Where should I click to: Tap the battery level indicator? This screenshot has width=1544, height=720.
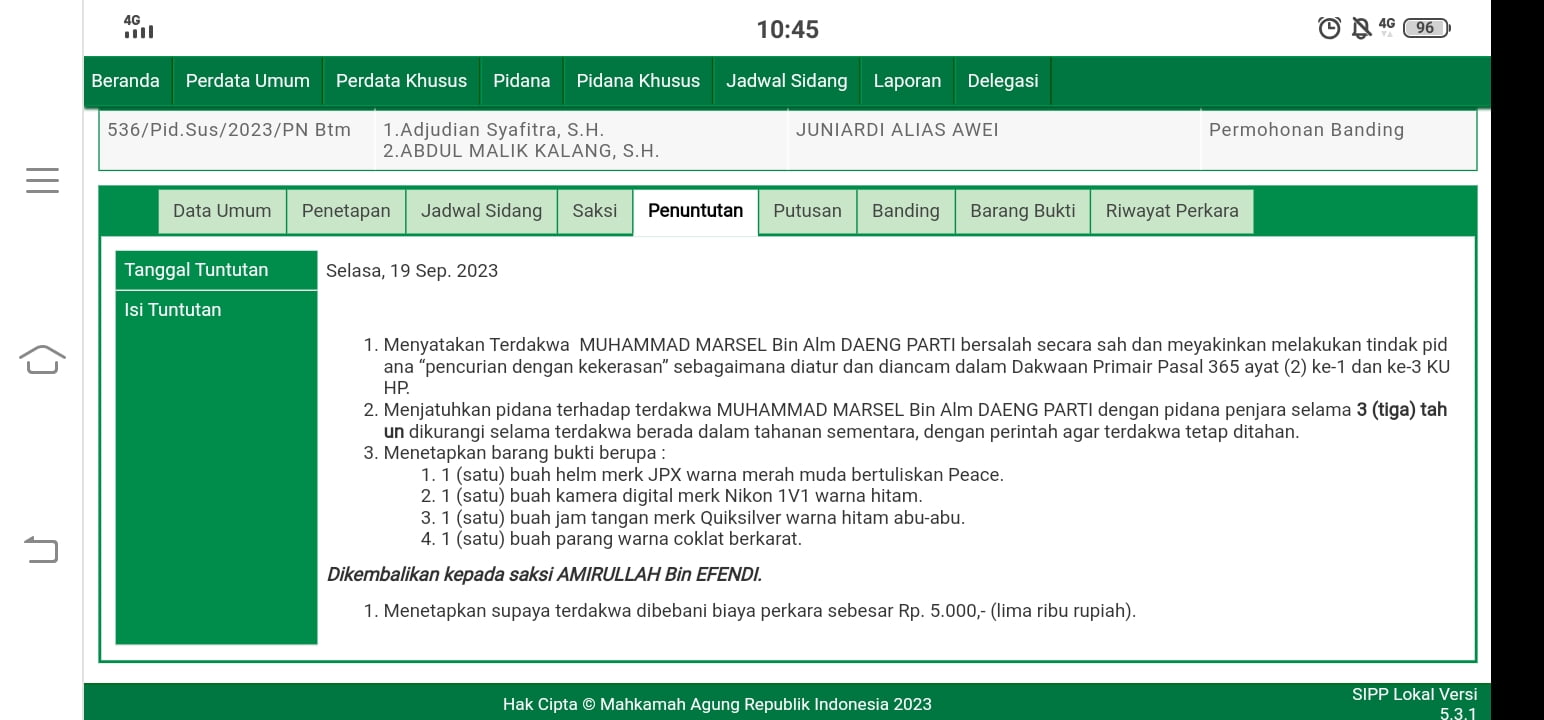coord(1427,28)
